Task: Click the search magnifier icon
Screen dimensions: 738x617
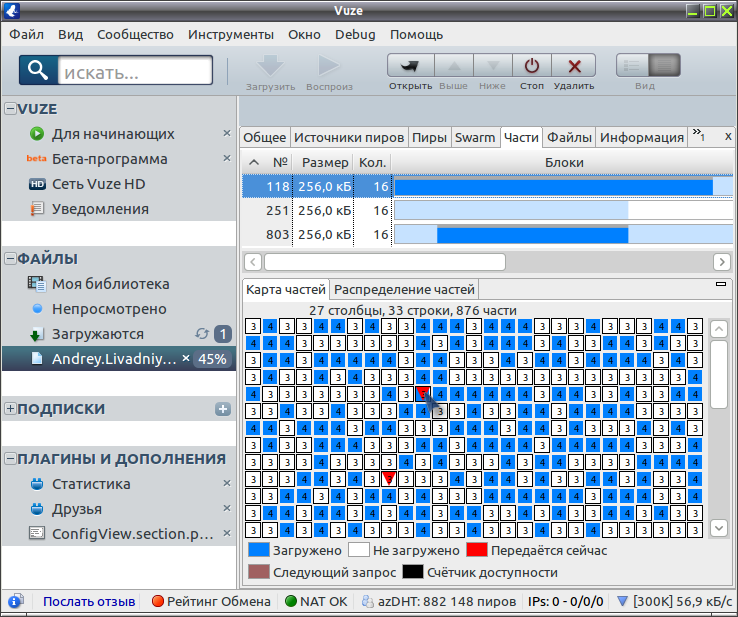Action: coord(38,70)
